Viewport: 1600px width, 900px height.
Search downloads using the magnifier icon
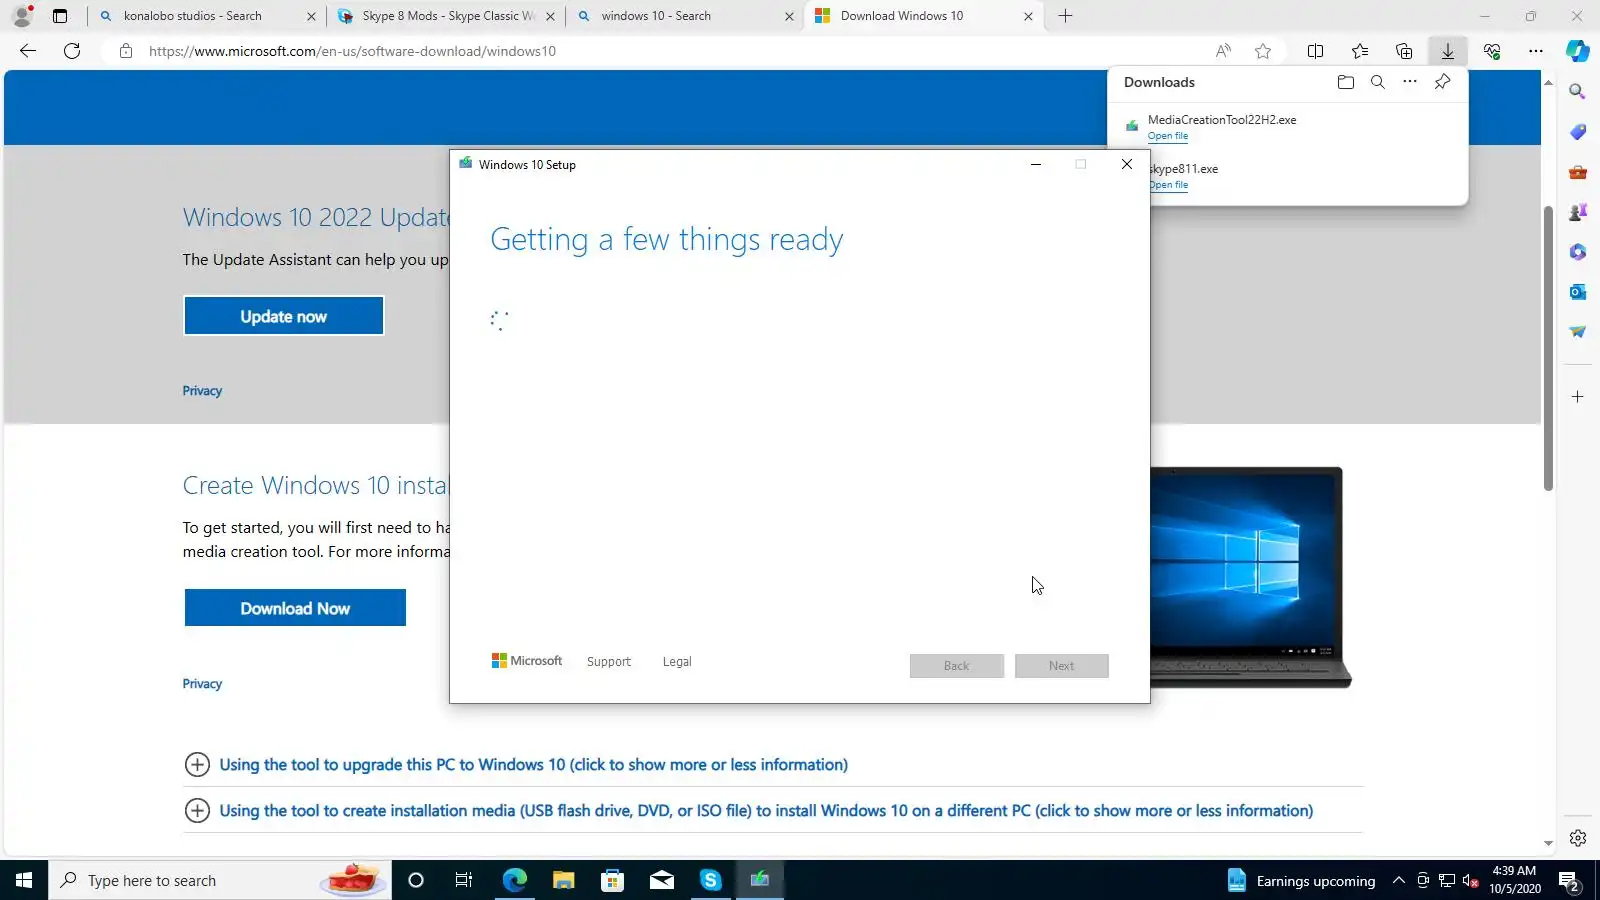coord(1378,82)
